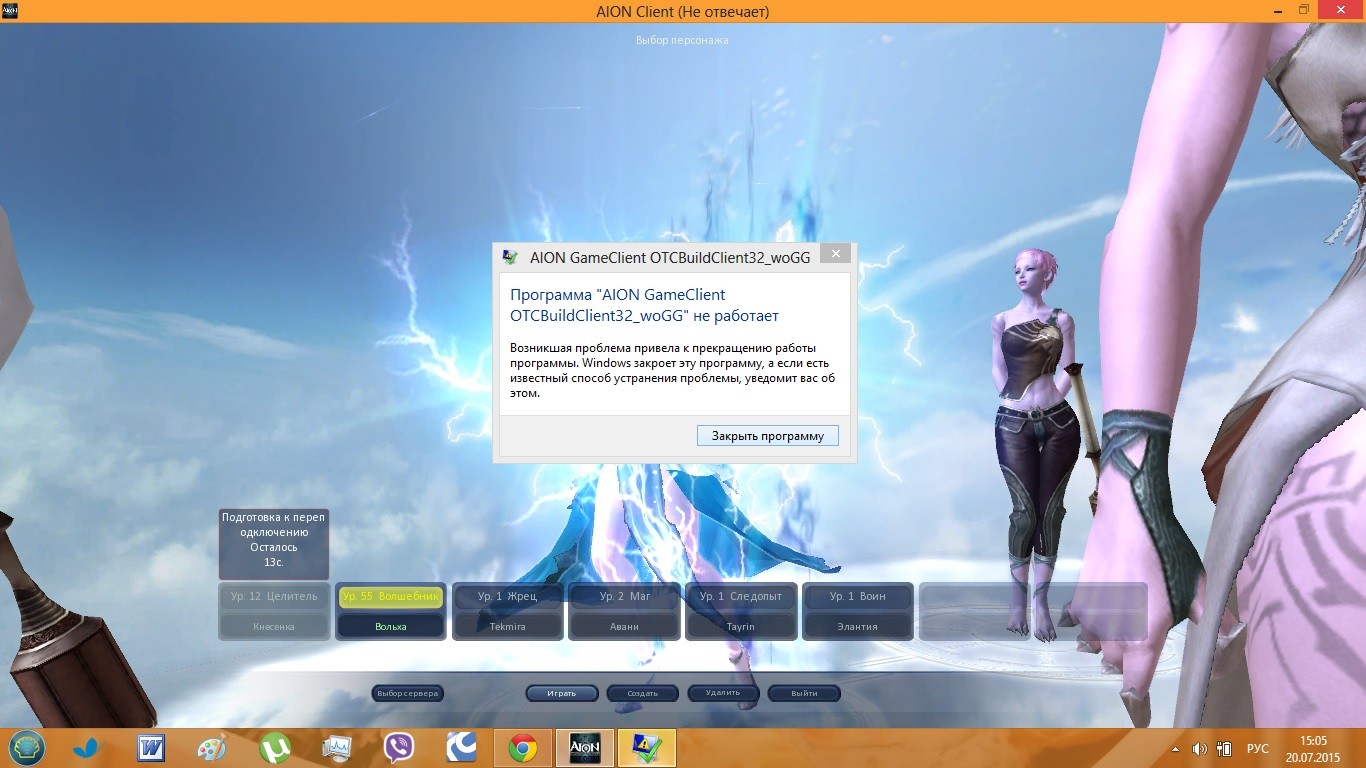The width and height of the screenshot is (1366, 768).
Task: Select character Волька, level 55 Волшебник
Action: [x=391, y=611]
